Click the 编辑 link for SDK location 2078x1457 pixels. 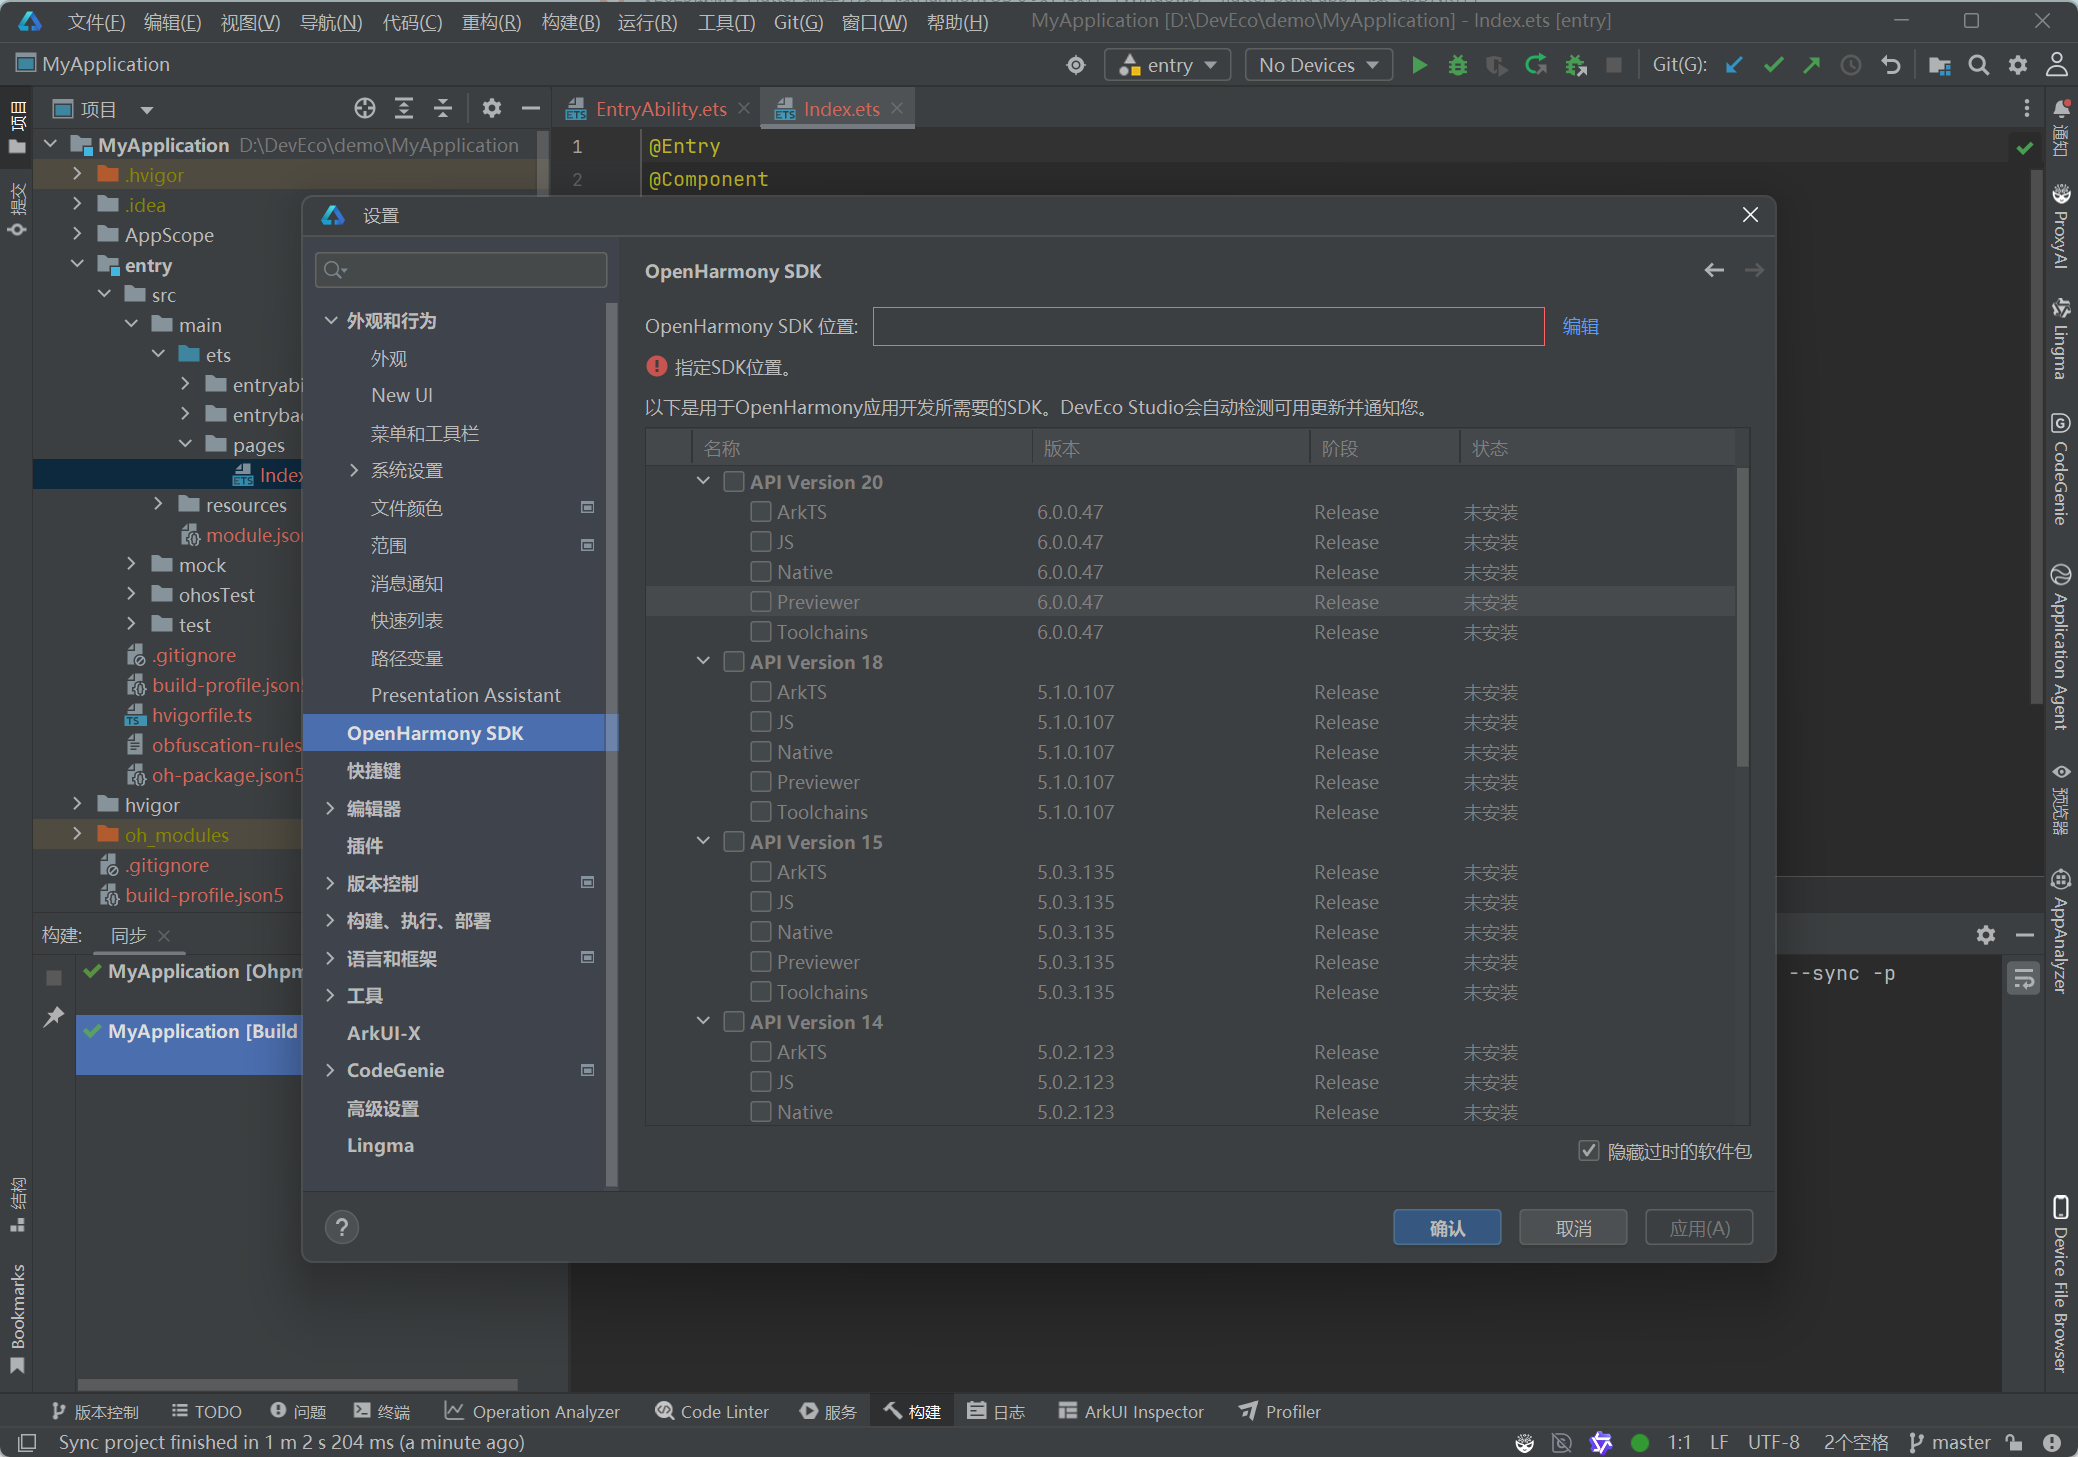pos(1580,327)
